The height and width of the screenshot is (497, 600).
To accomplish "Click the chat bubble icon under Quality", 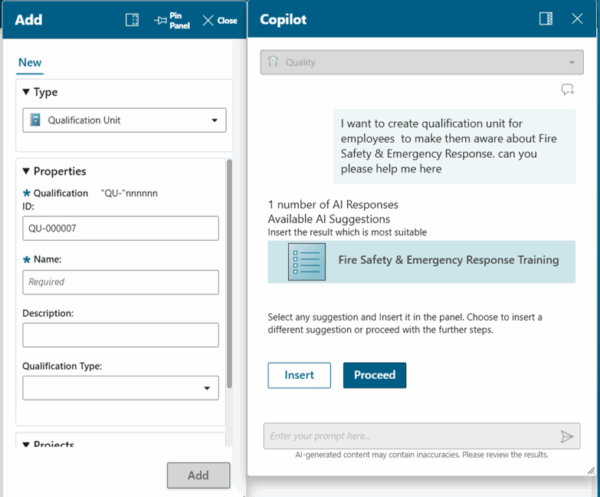I will [567, 90].
